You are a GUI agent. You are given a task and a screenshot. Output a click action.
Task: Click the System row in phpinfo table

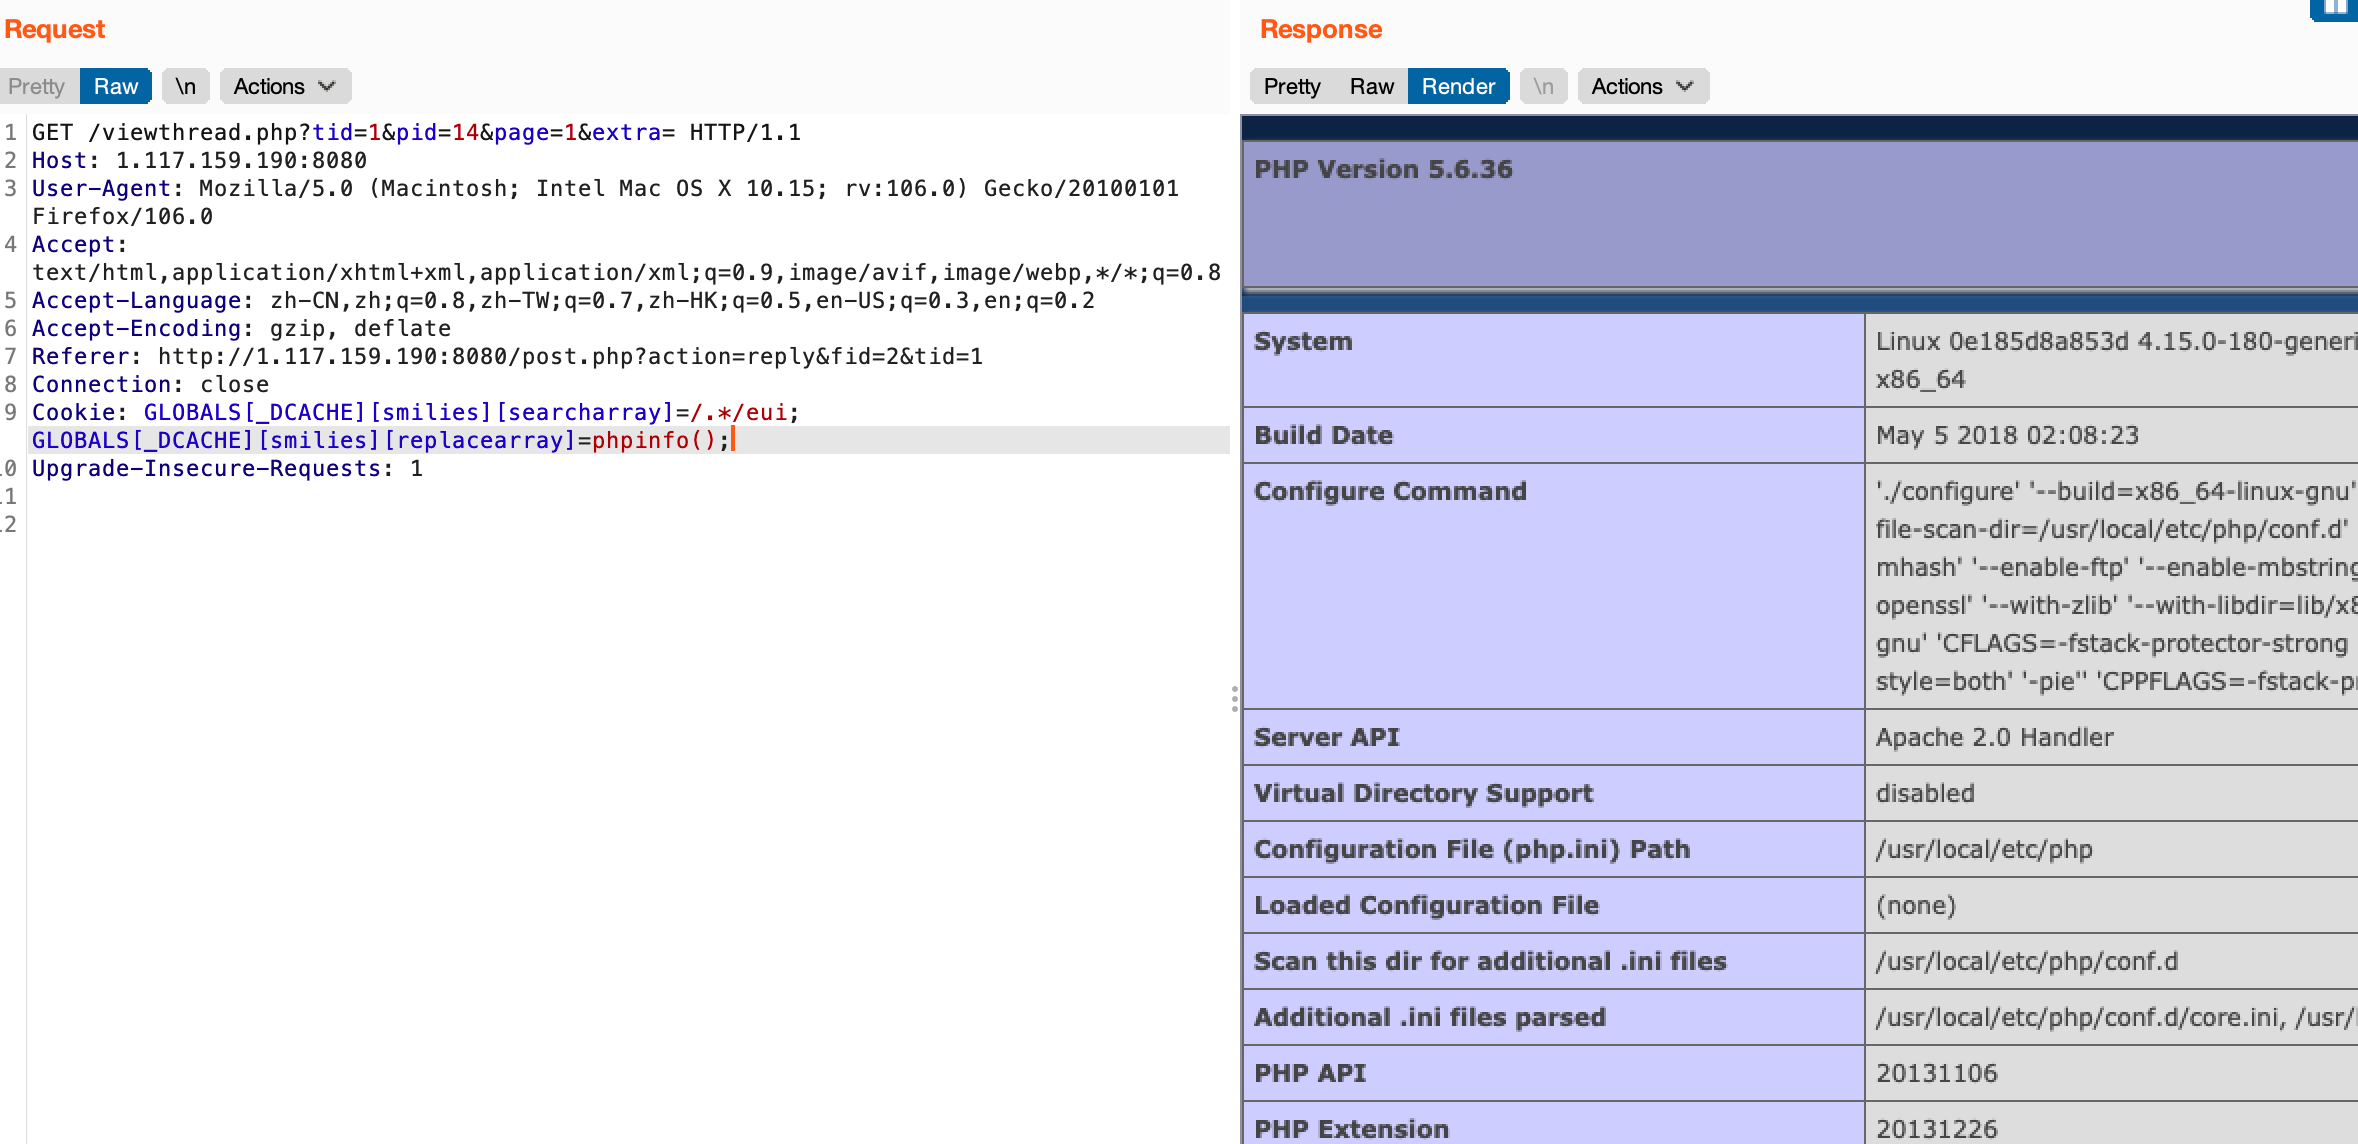click(1303, 342)
